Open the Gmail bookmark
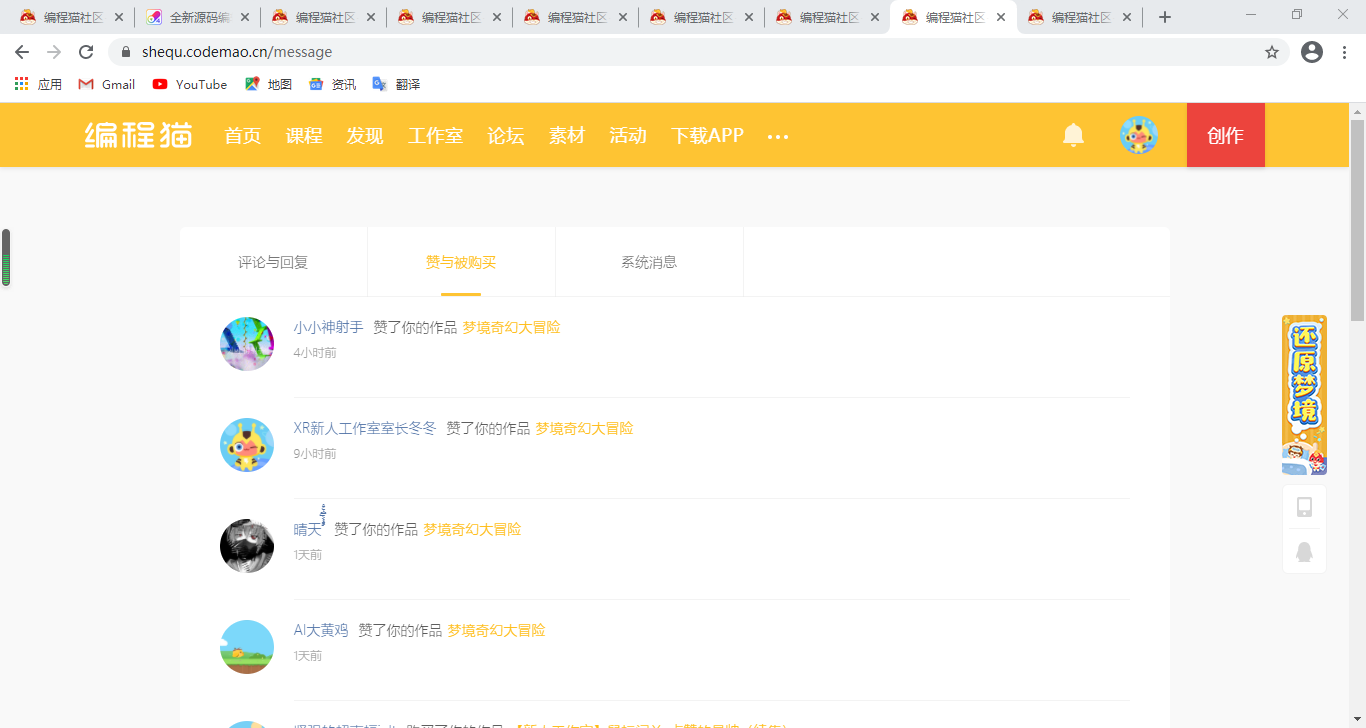 (x=107, y=84)
